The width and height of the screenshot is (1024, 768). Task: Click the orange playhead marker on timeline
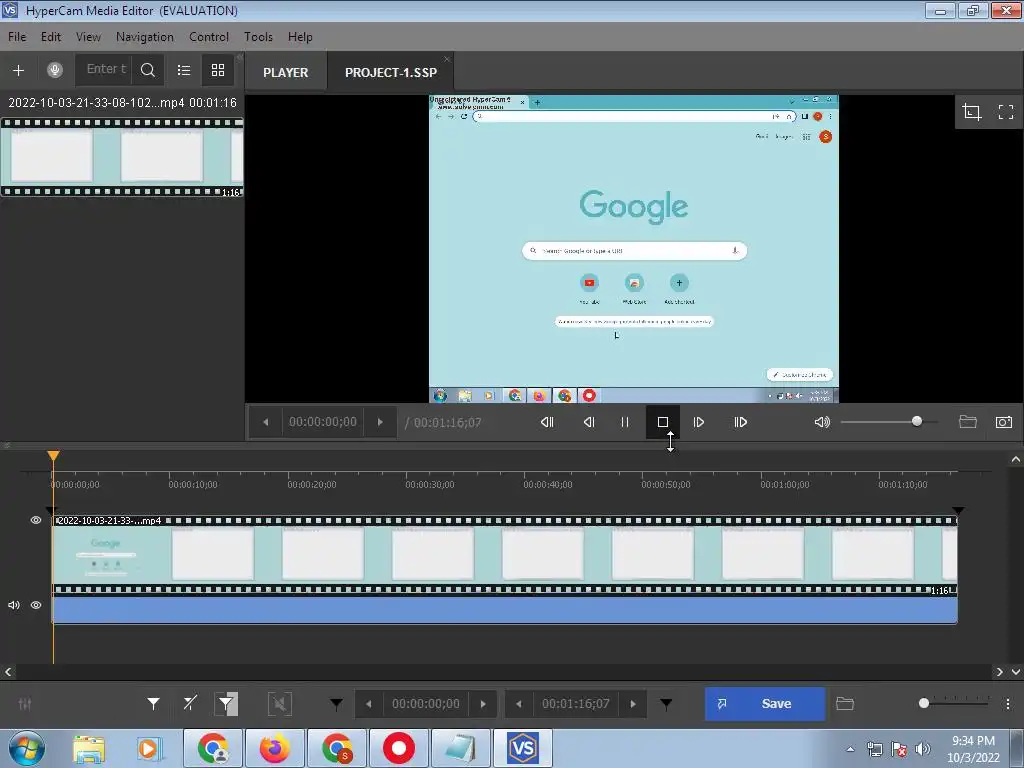point(54,456)
